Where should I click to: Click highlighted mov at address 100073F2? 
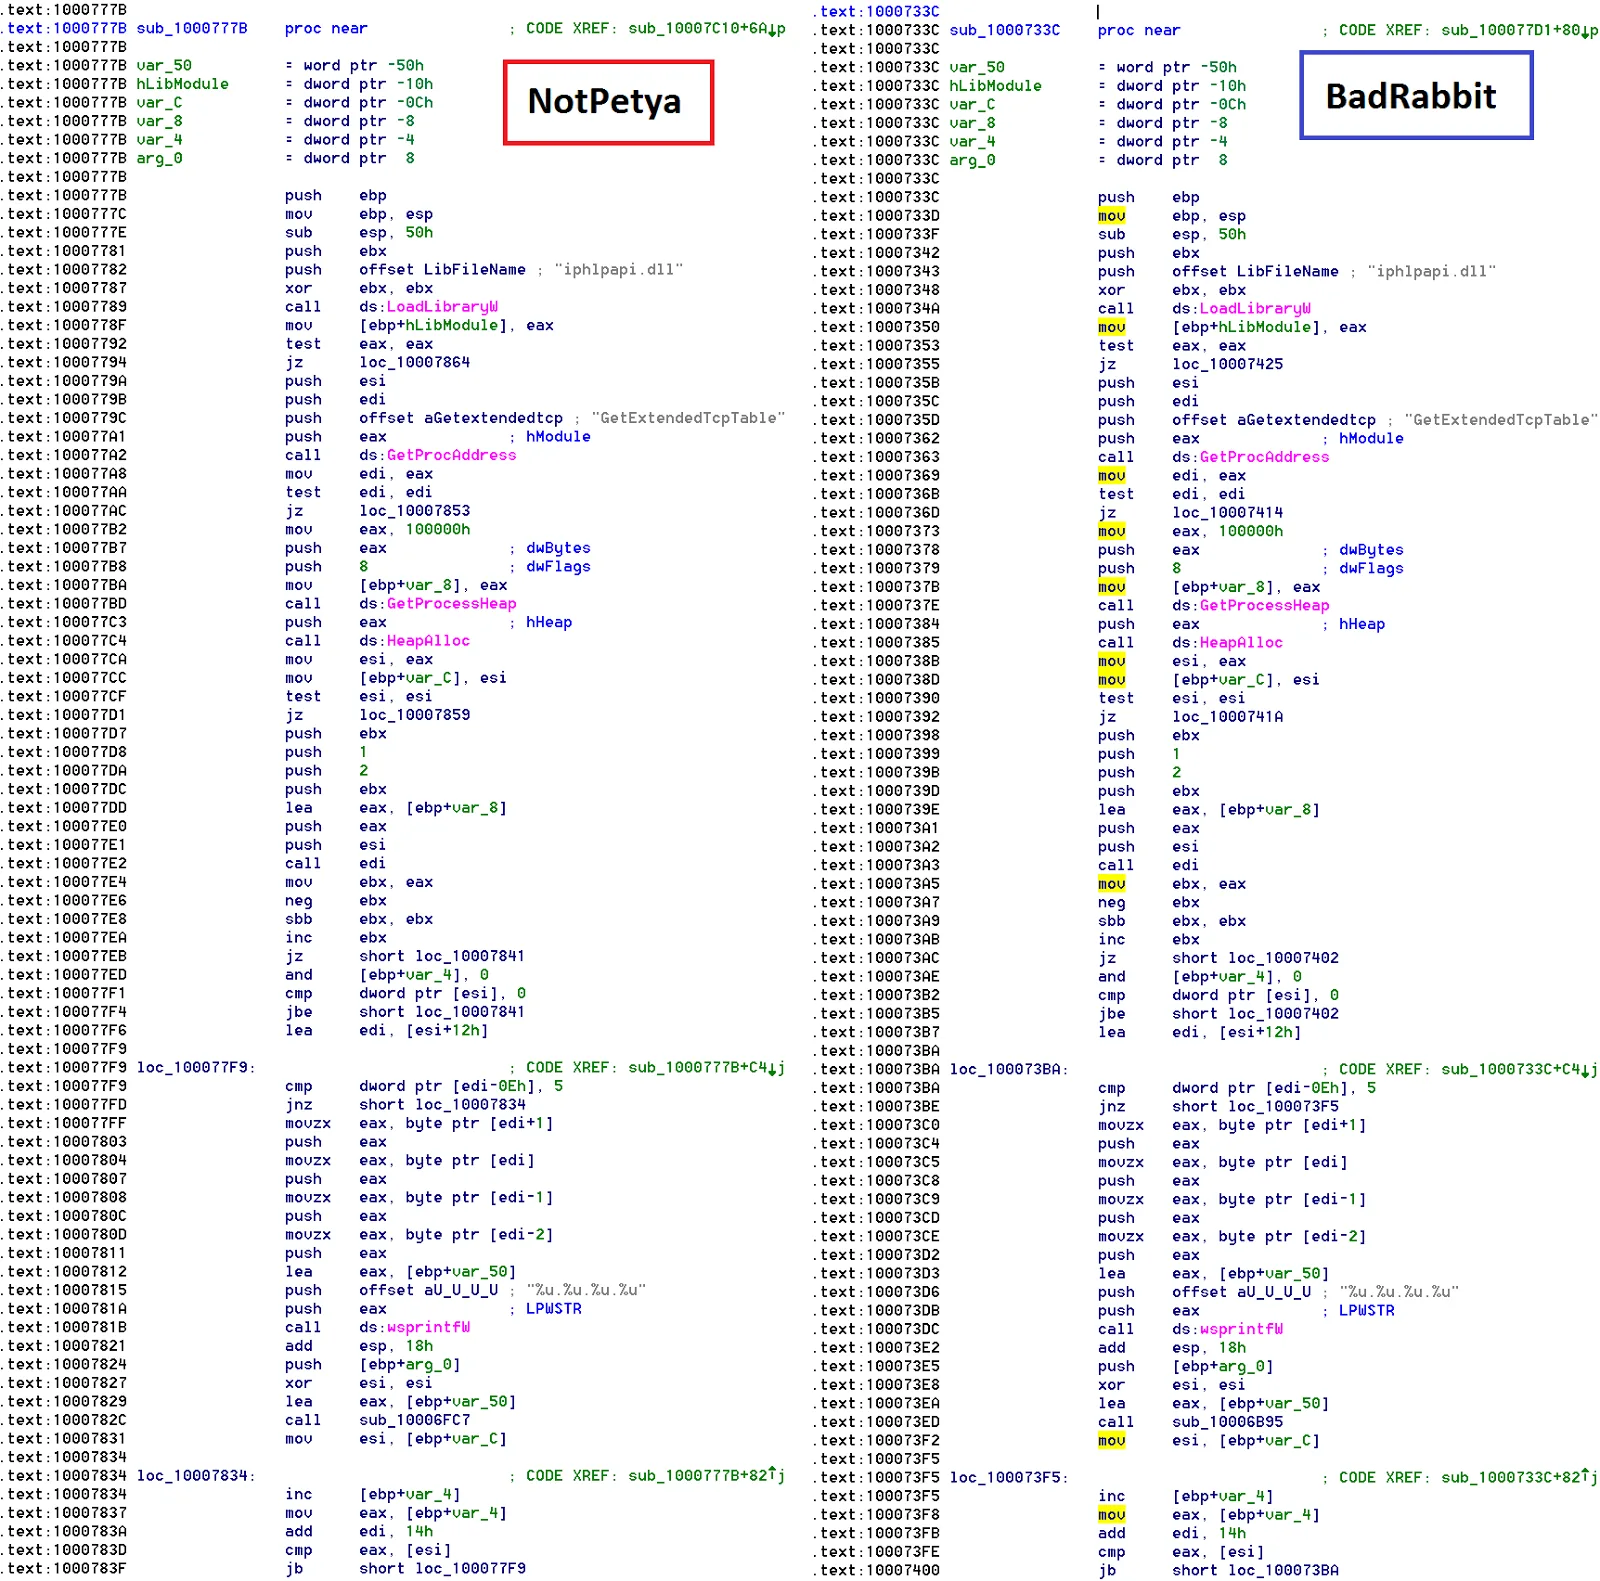1112,1441
